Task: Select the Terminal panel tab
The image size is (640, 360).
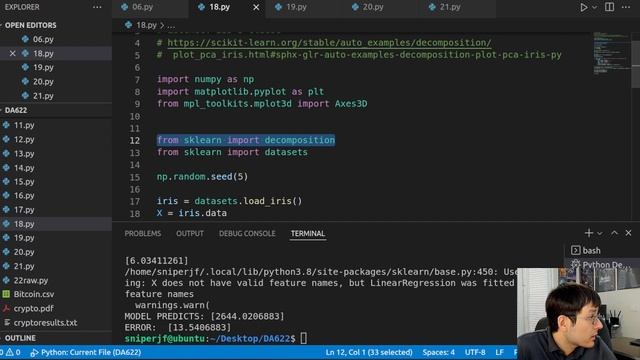Action: [308, 233]
